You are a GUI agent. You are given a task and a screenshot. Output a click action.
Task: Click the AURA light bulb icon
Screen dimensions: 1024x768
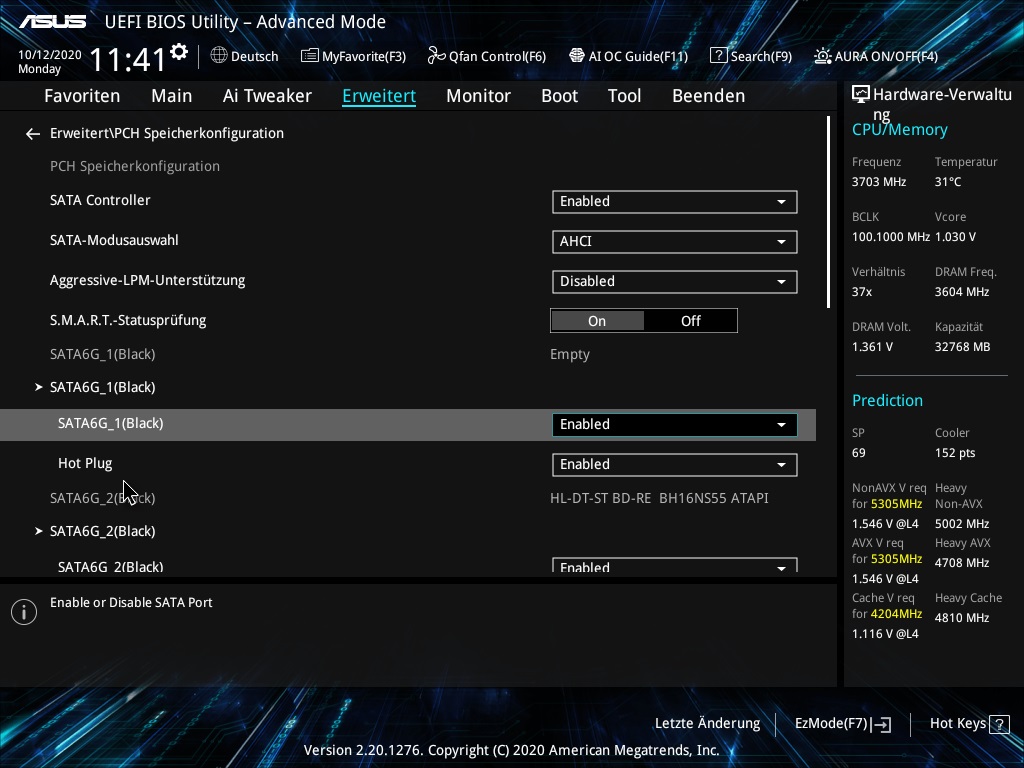pos(822,56)
